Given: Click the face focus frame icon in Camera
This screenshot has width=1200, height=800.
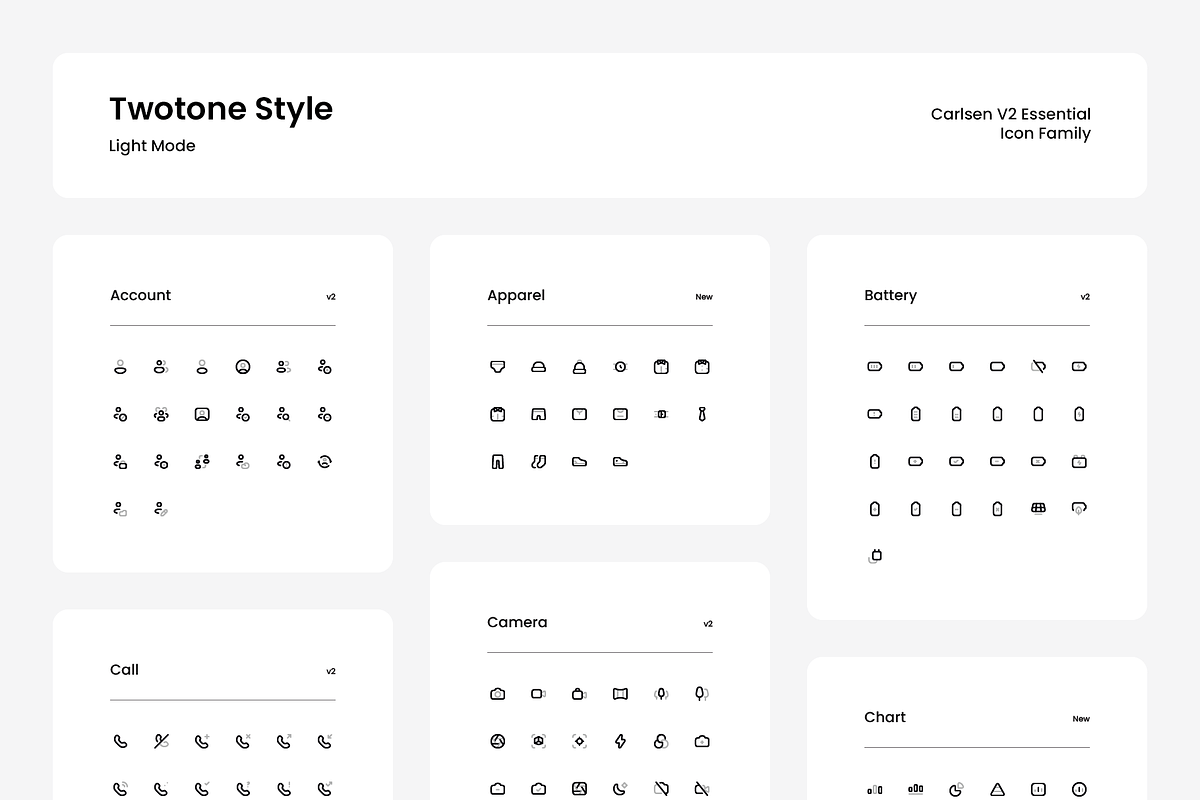Looking at the screenshot, I should 538,741.
